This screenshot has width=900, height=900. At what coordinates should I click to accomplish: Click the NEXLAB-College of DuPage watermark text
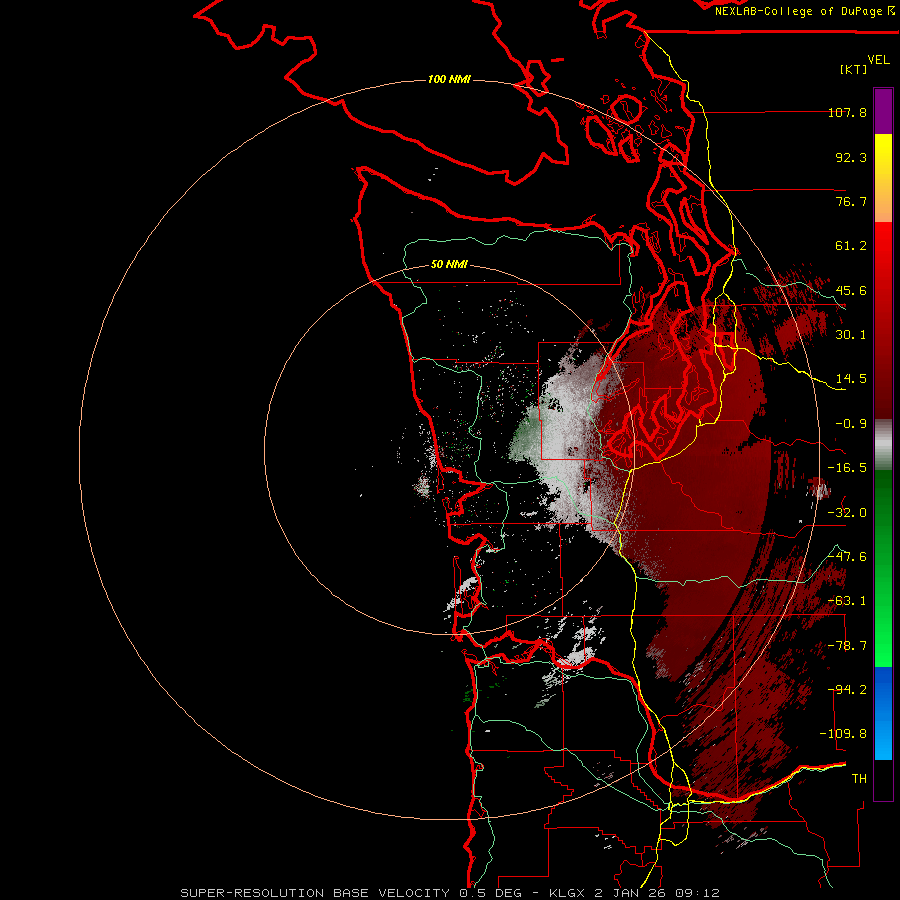tap(799, 11)
